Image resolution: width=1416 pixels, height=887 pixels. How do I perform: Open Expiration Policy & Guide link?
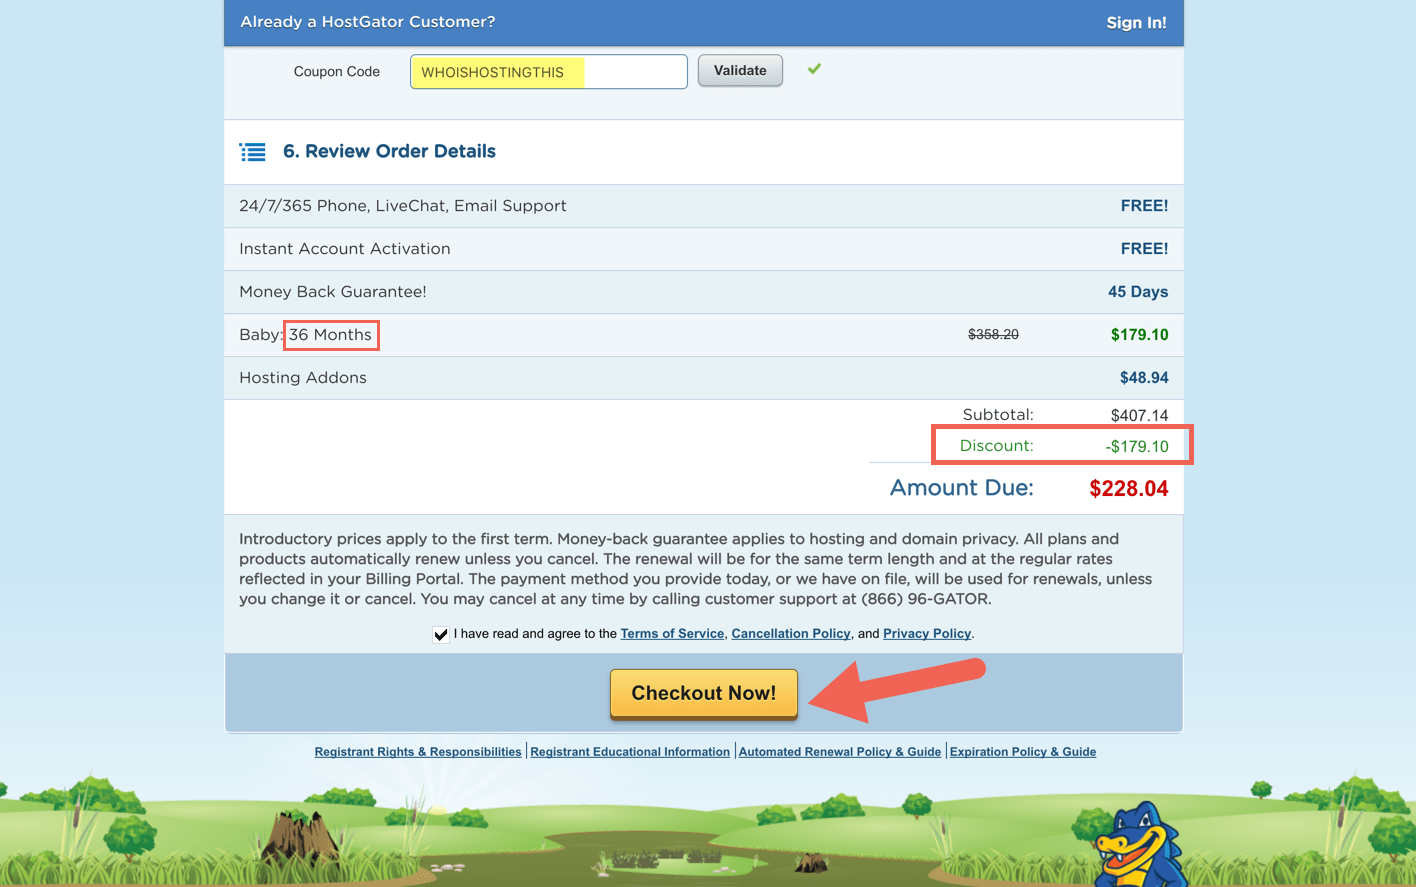coord(1023,752)
